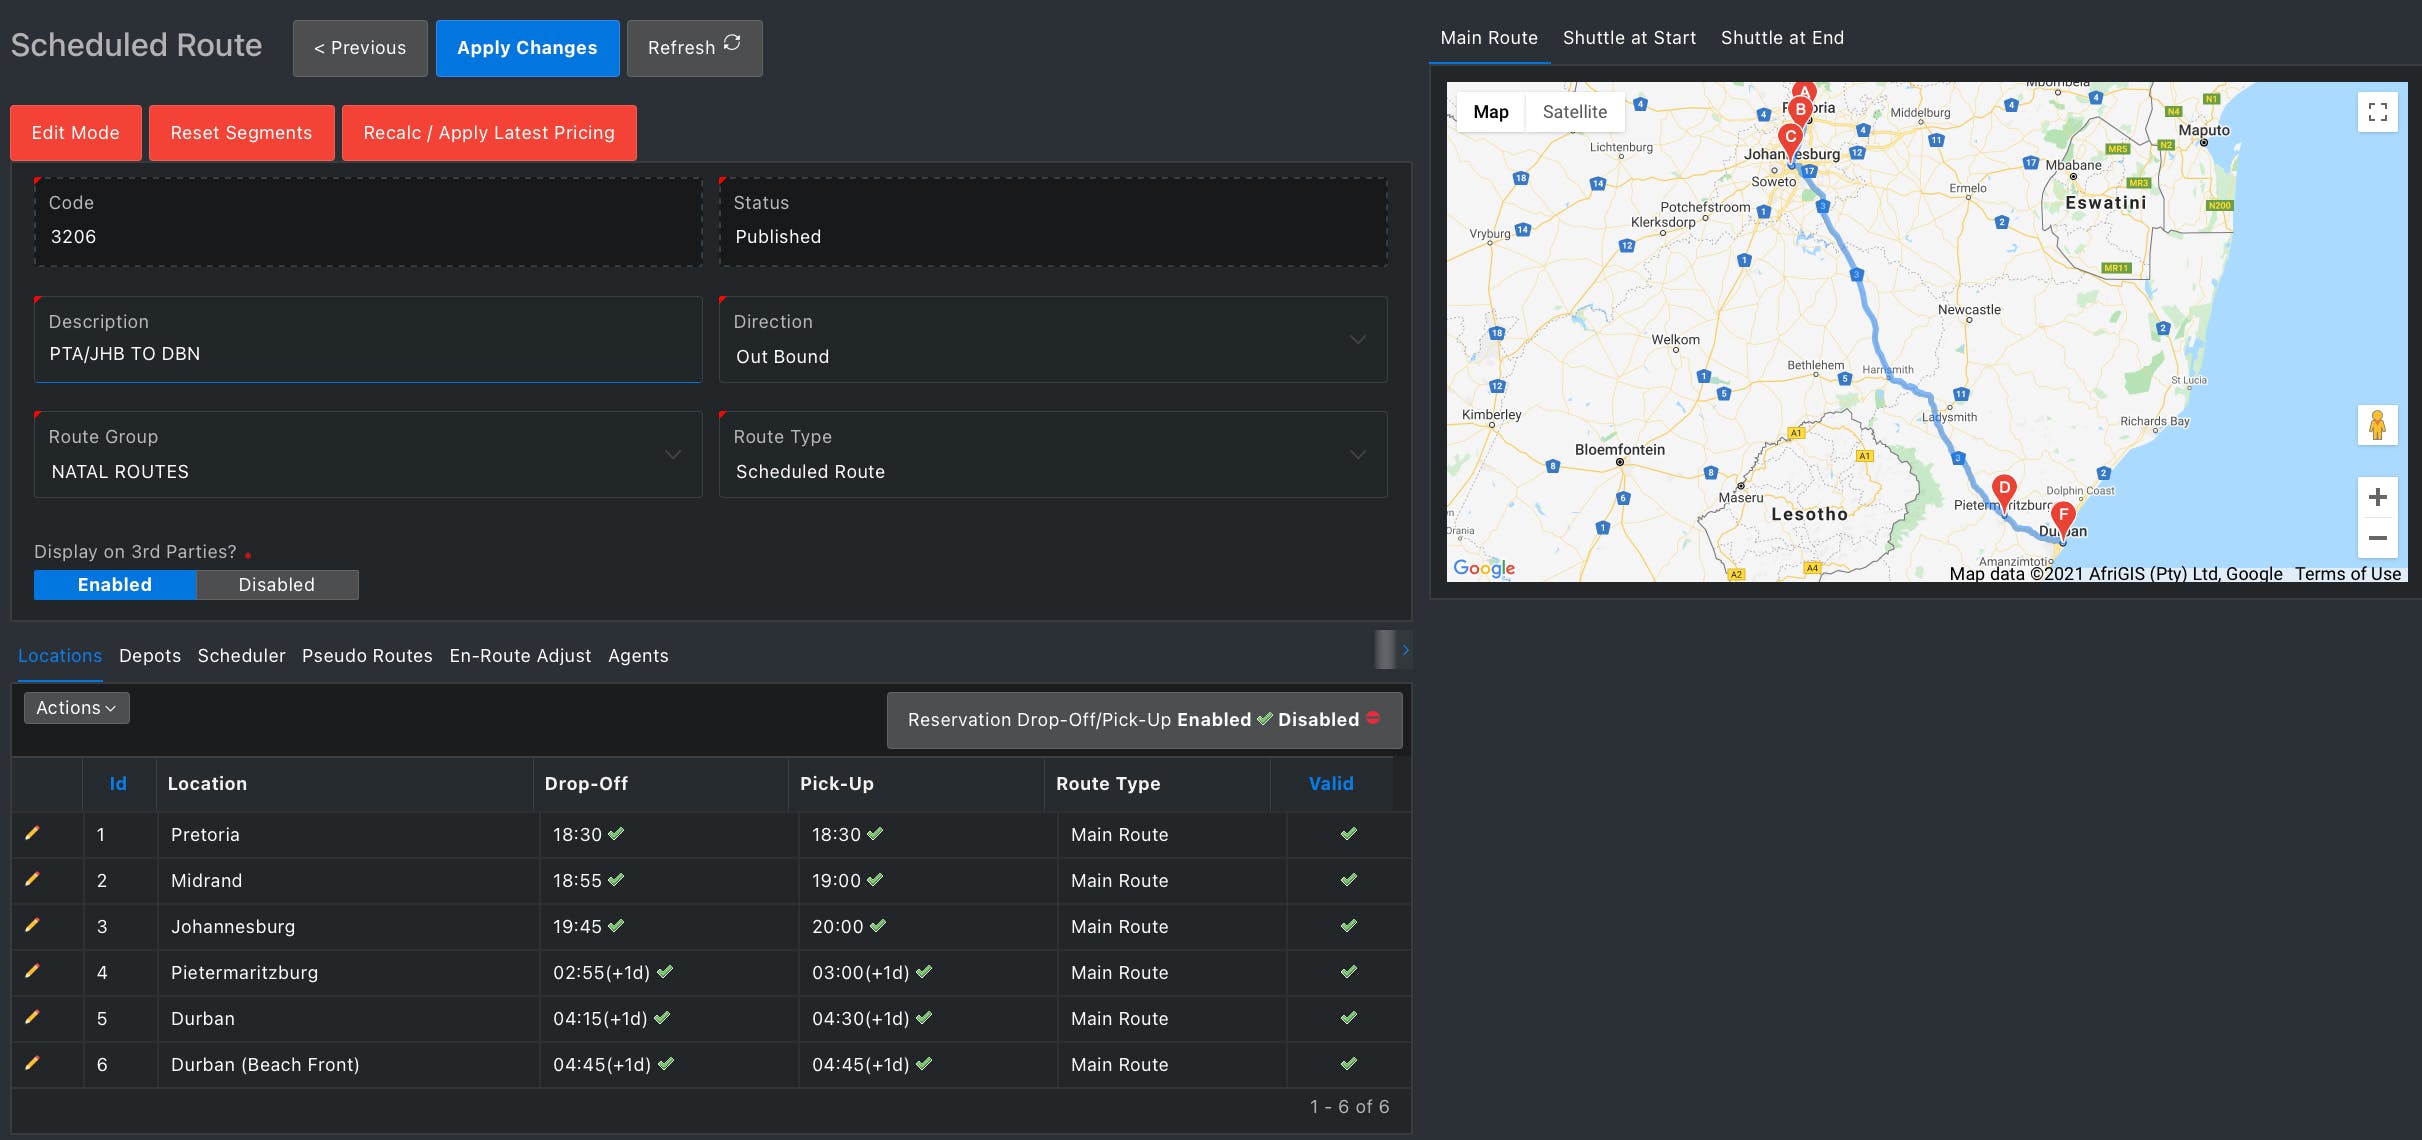Set Display on 3rd Parties to Disabled
Image resolution: width=2422 pixels, height=1140 pixels.
[x=276, y=585]
